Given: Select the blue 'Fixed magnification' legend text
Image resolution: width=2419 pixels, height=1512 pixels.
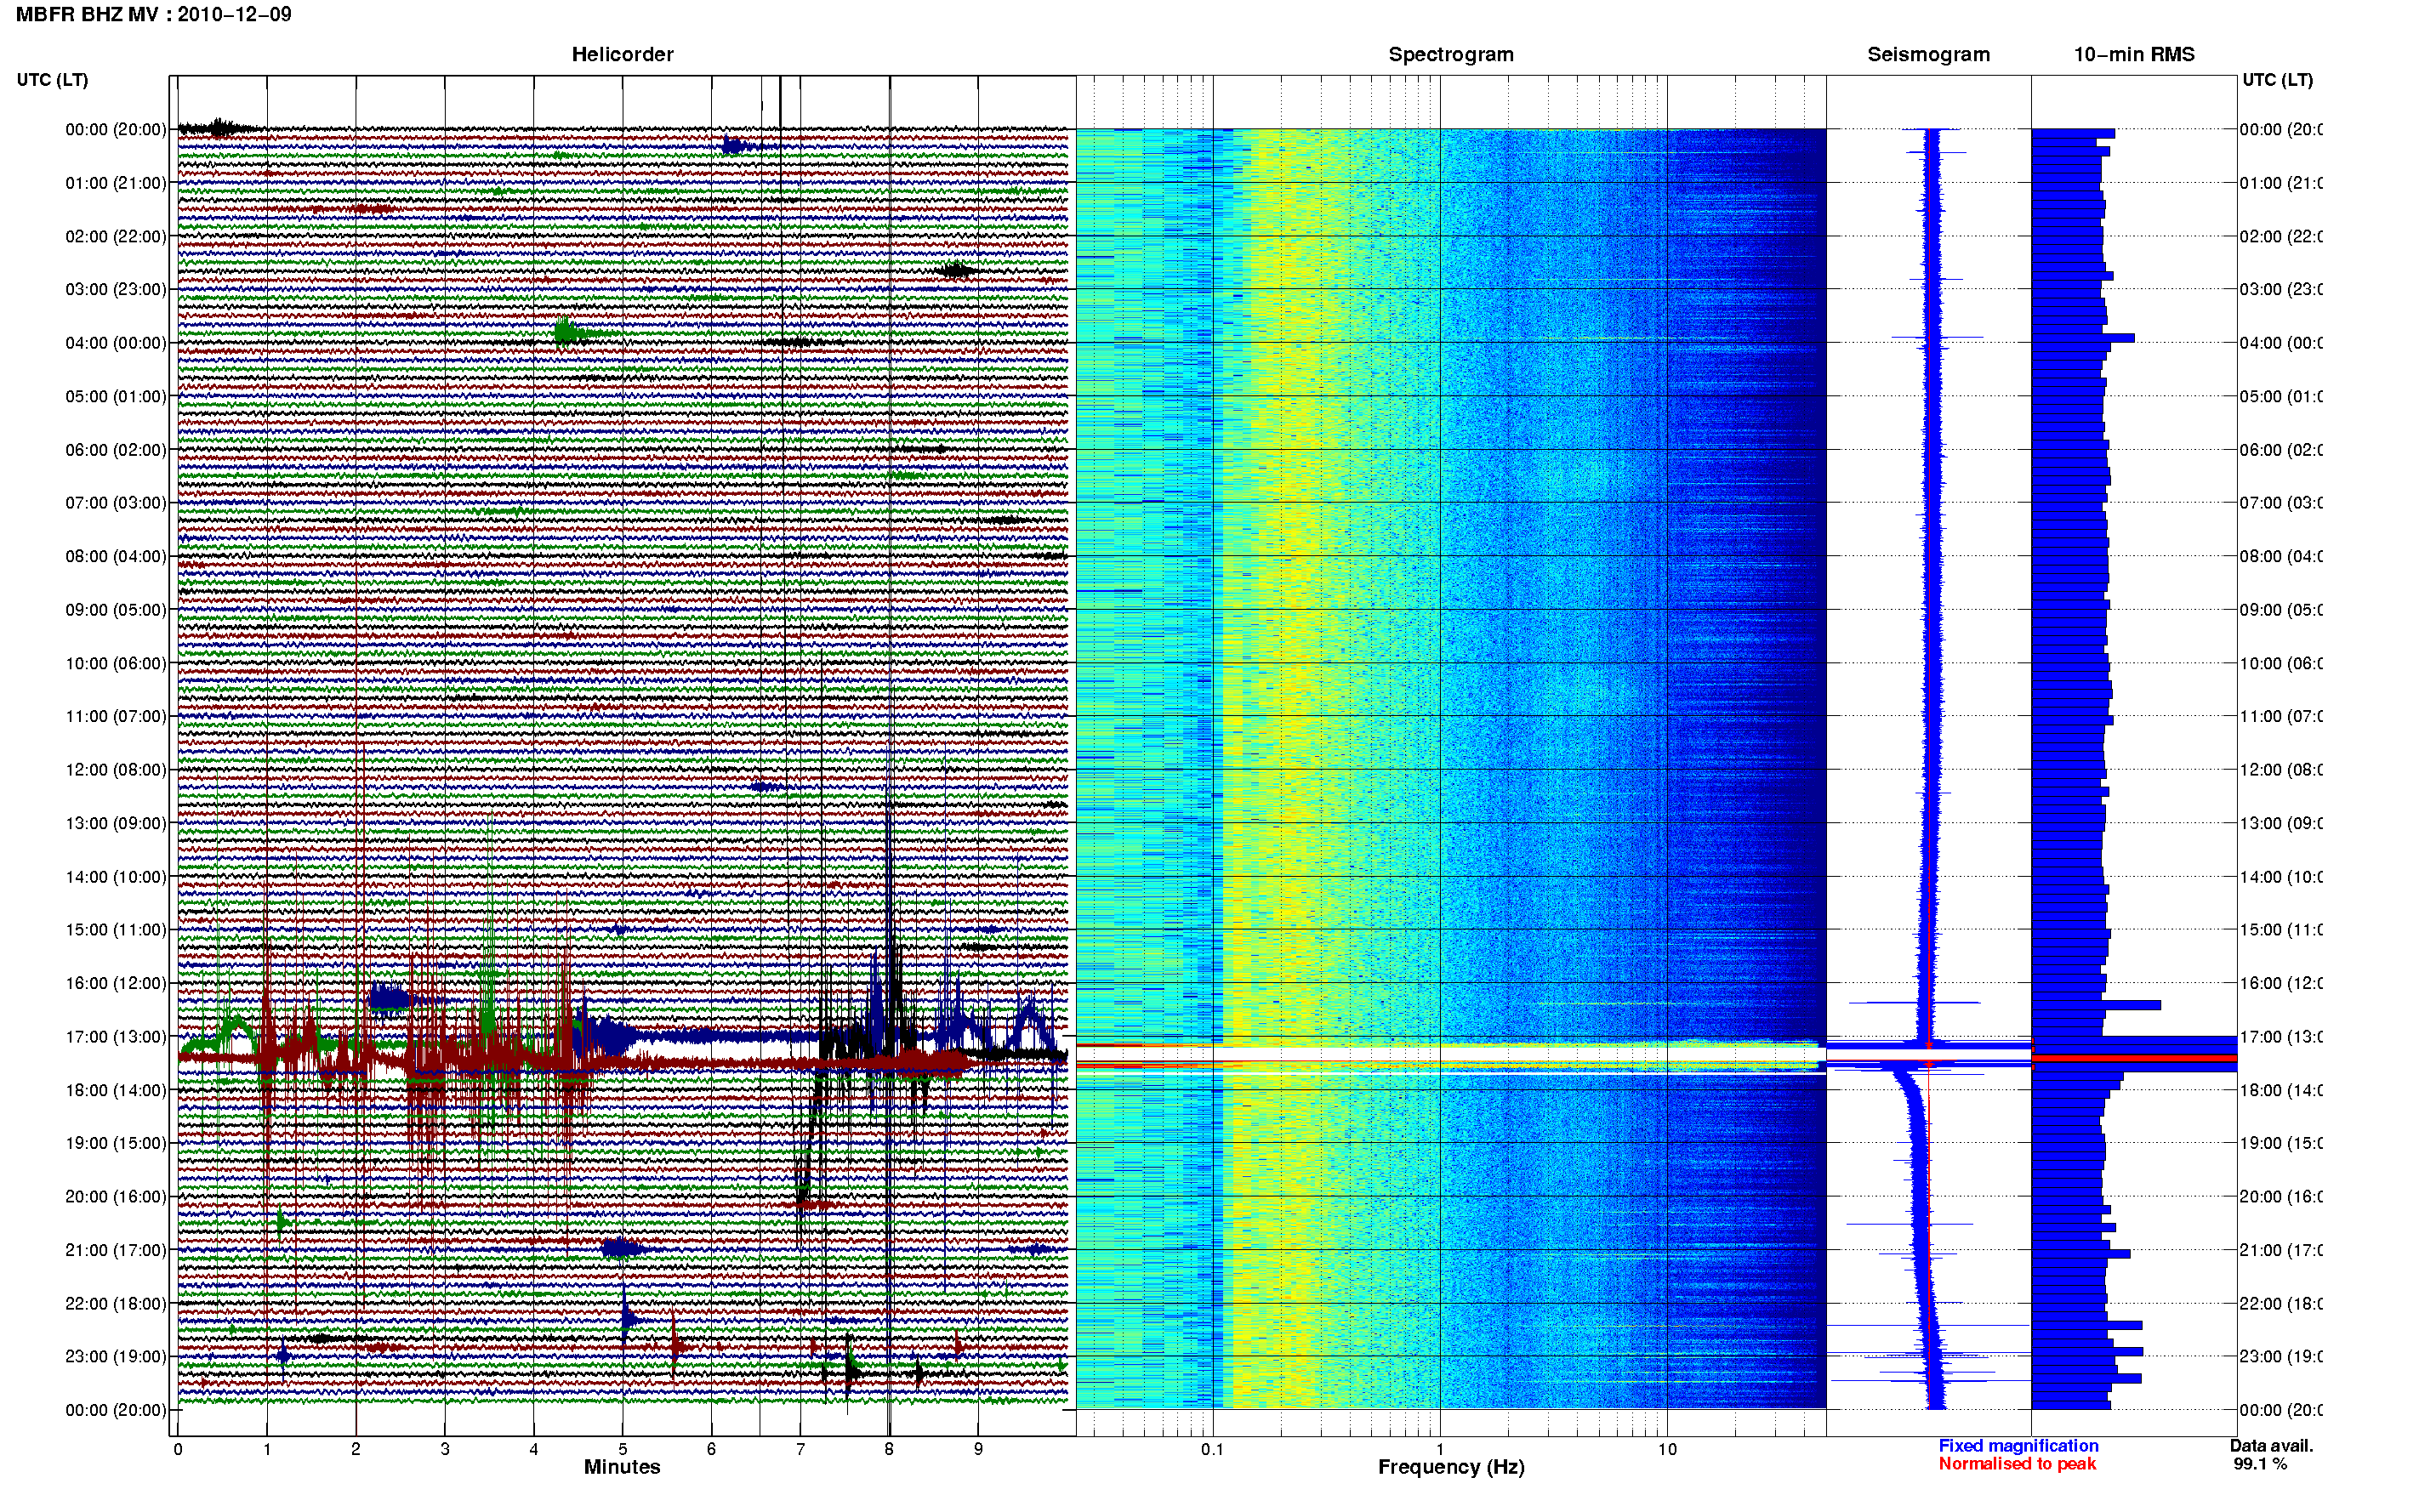Looking at the screenshot, I should tap(2018, 1446).
